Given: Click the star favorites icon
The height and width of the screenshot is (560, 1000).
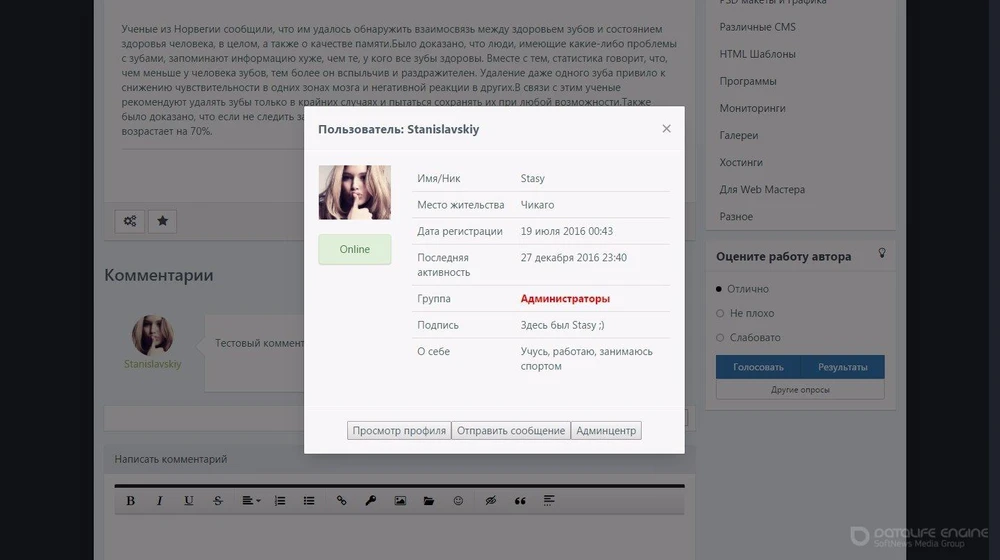Looking at the screenshot, I should (x=163, y=221).
